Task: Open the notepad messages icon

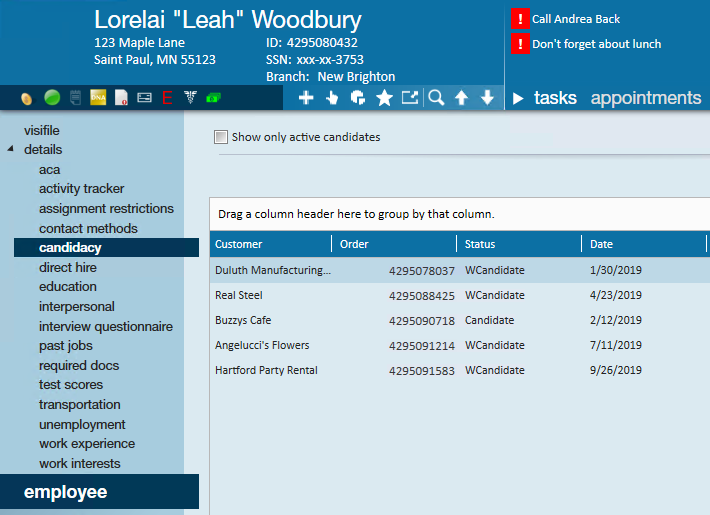Action: [x=76, y=97]
